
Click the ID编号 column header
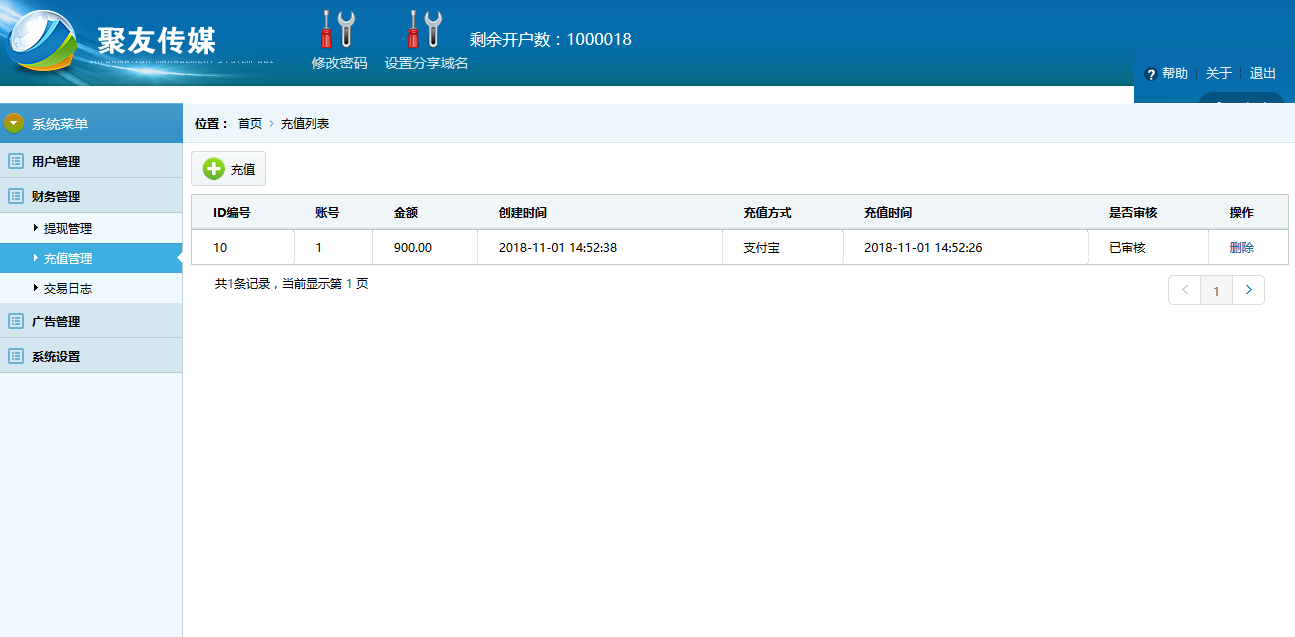pyautogui.click(x=231, y=213)
